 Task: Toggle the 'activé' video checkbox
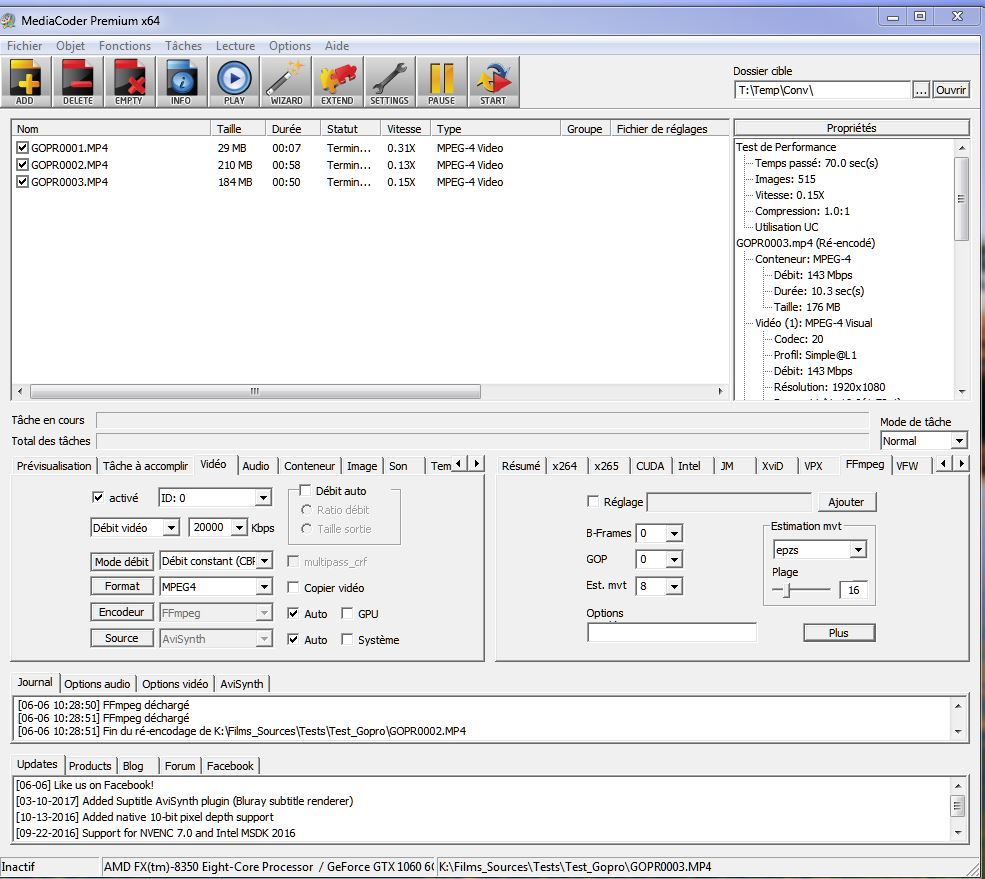tap(98, 498)
